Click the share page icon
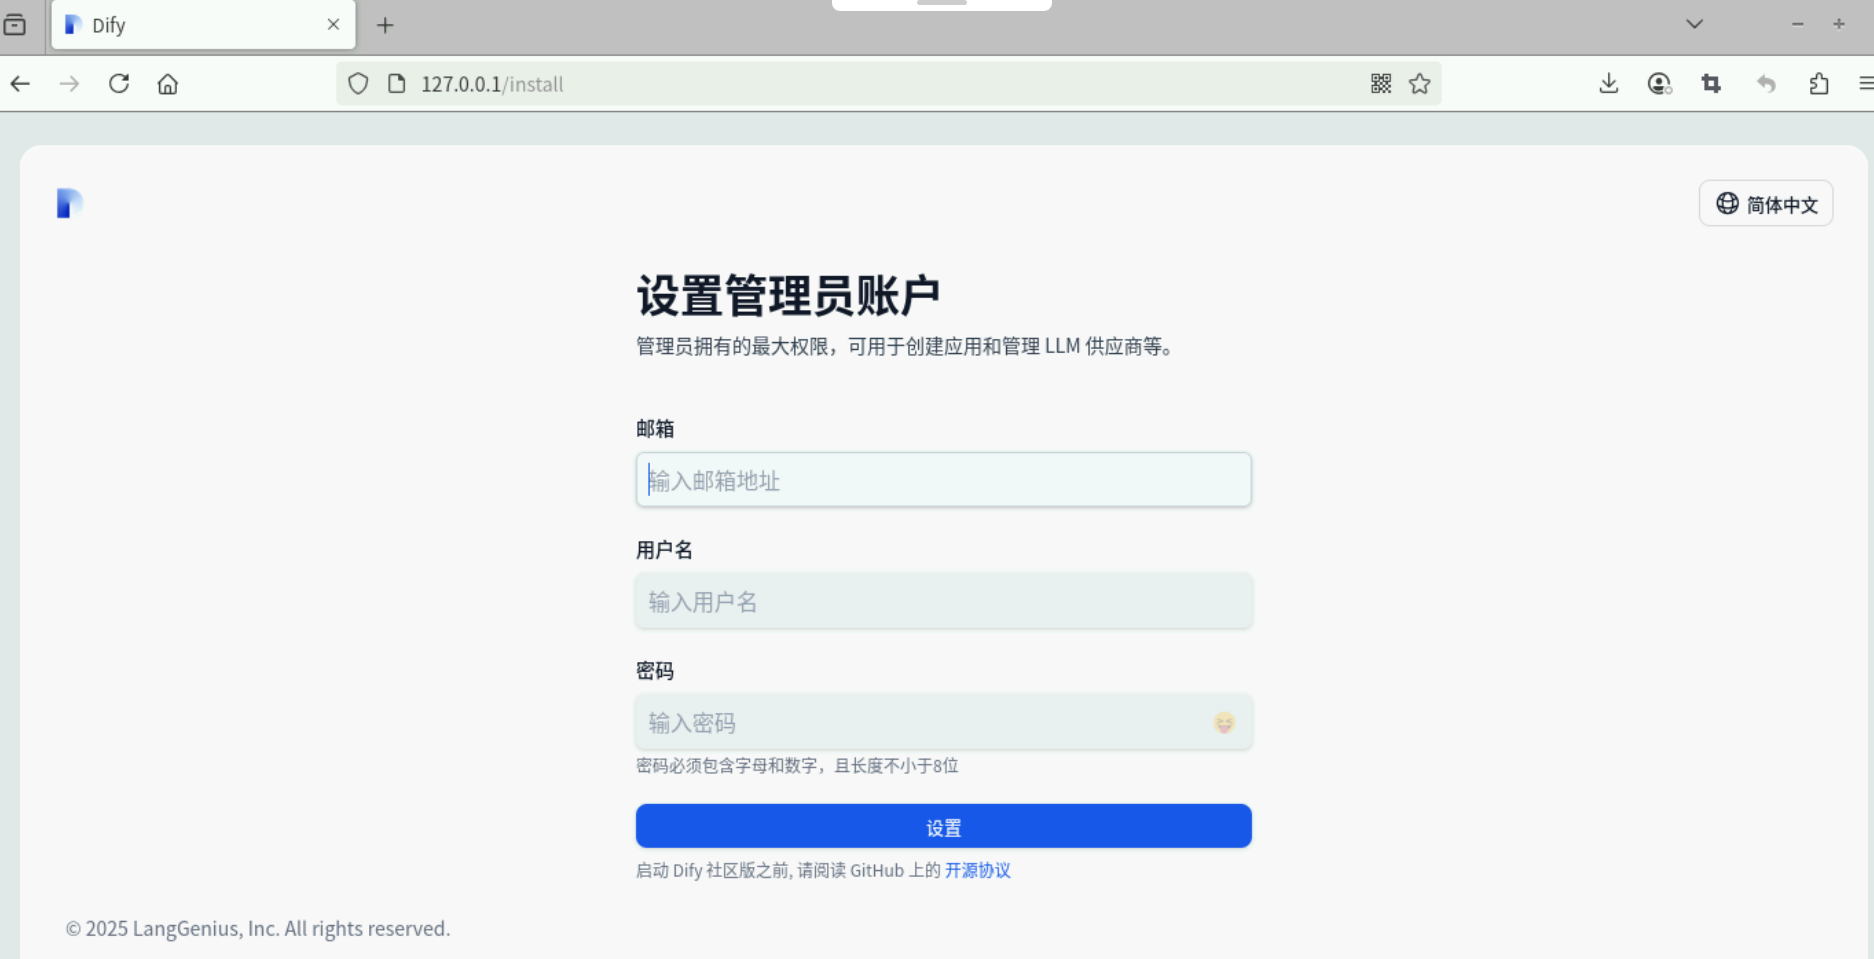 [1819, 83]
